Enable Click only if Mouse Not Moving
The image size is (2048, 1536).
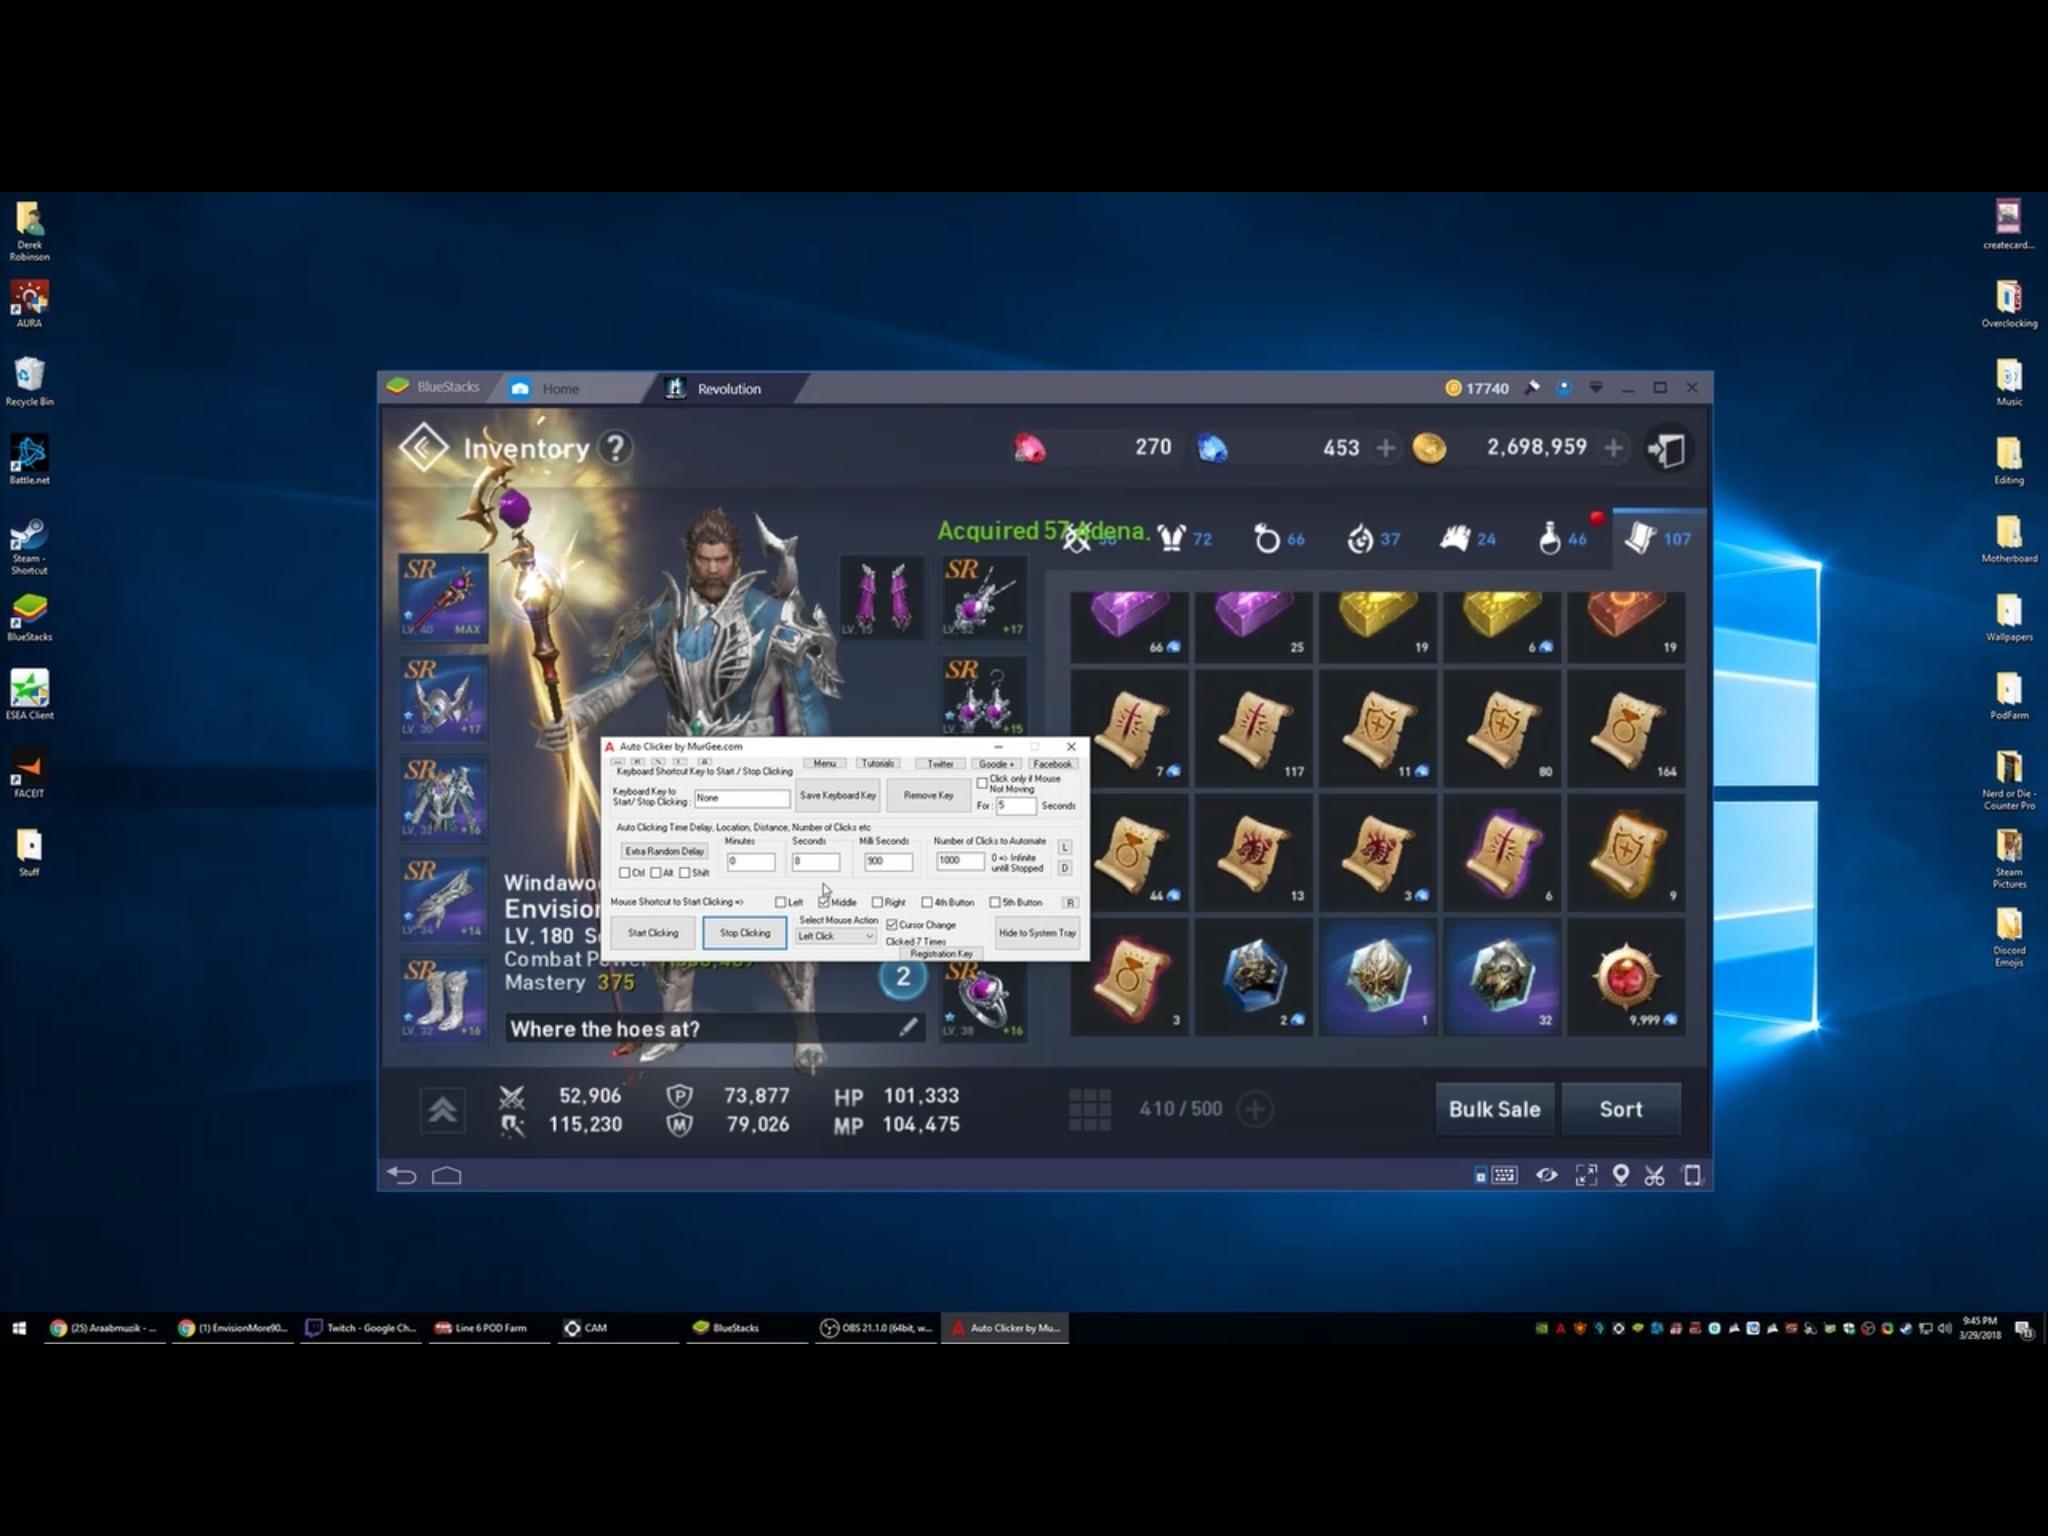(x=982, y=783)
